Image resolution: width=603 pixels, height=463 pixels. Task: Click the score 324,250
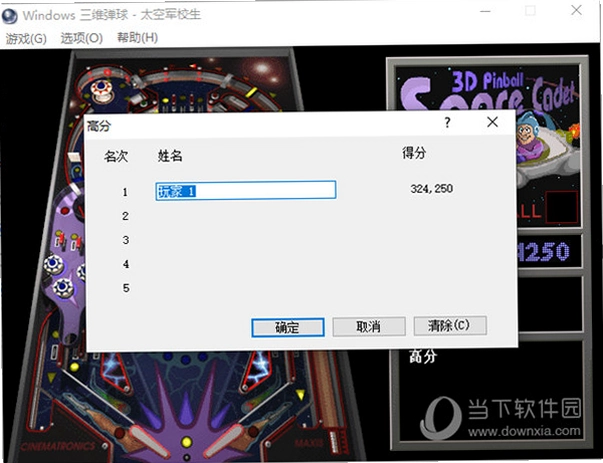click(x=431, y=189)
